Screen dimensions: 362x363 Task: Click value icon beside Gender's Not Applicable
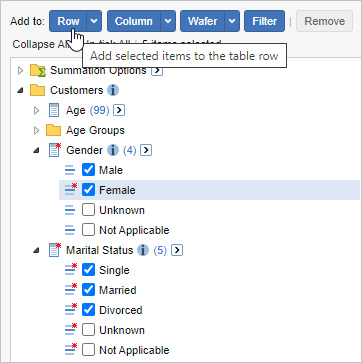point(70,230)
